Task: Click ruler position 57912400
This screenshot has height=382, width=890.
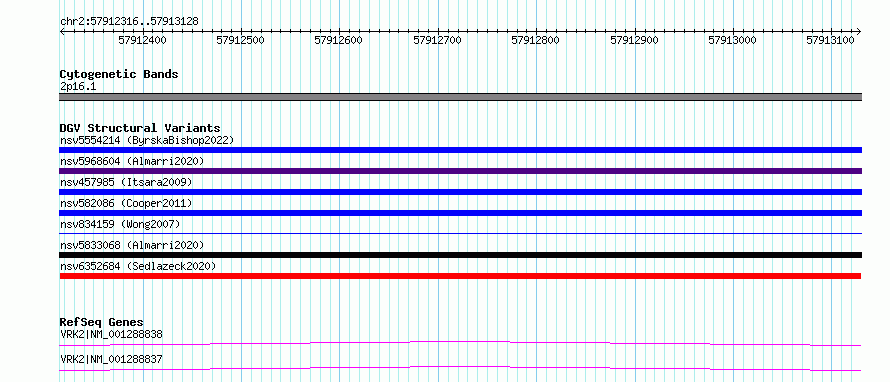Action: click(x=142, y=40)
